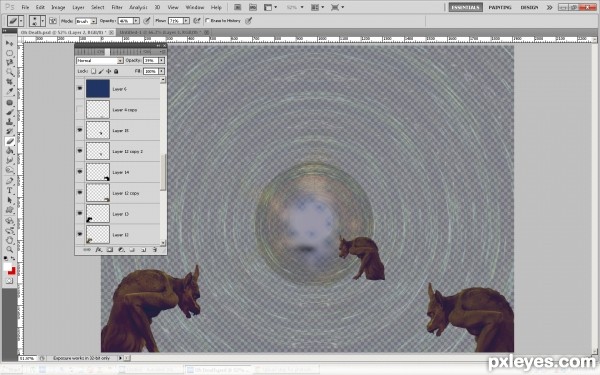The image size is (600, 375).
Task: Select the Zoom tool in toolbox
Action: point(10,249)
